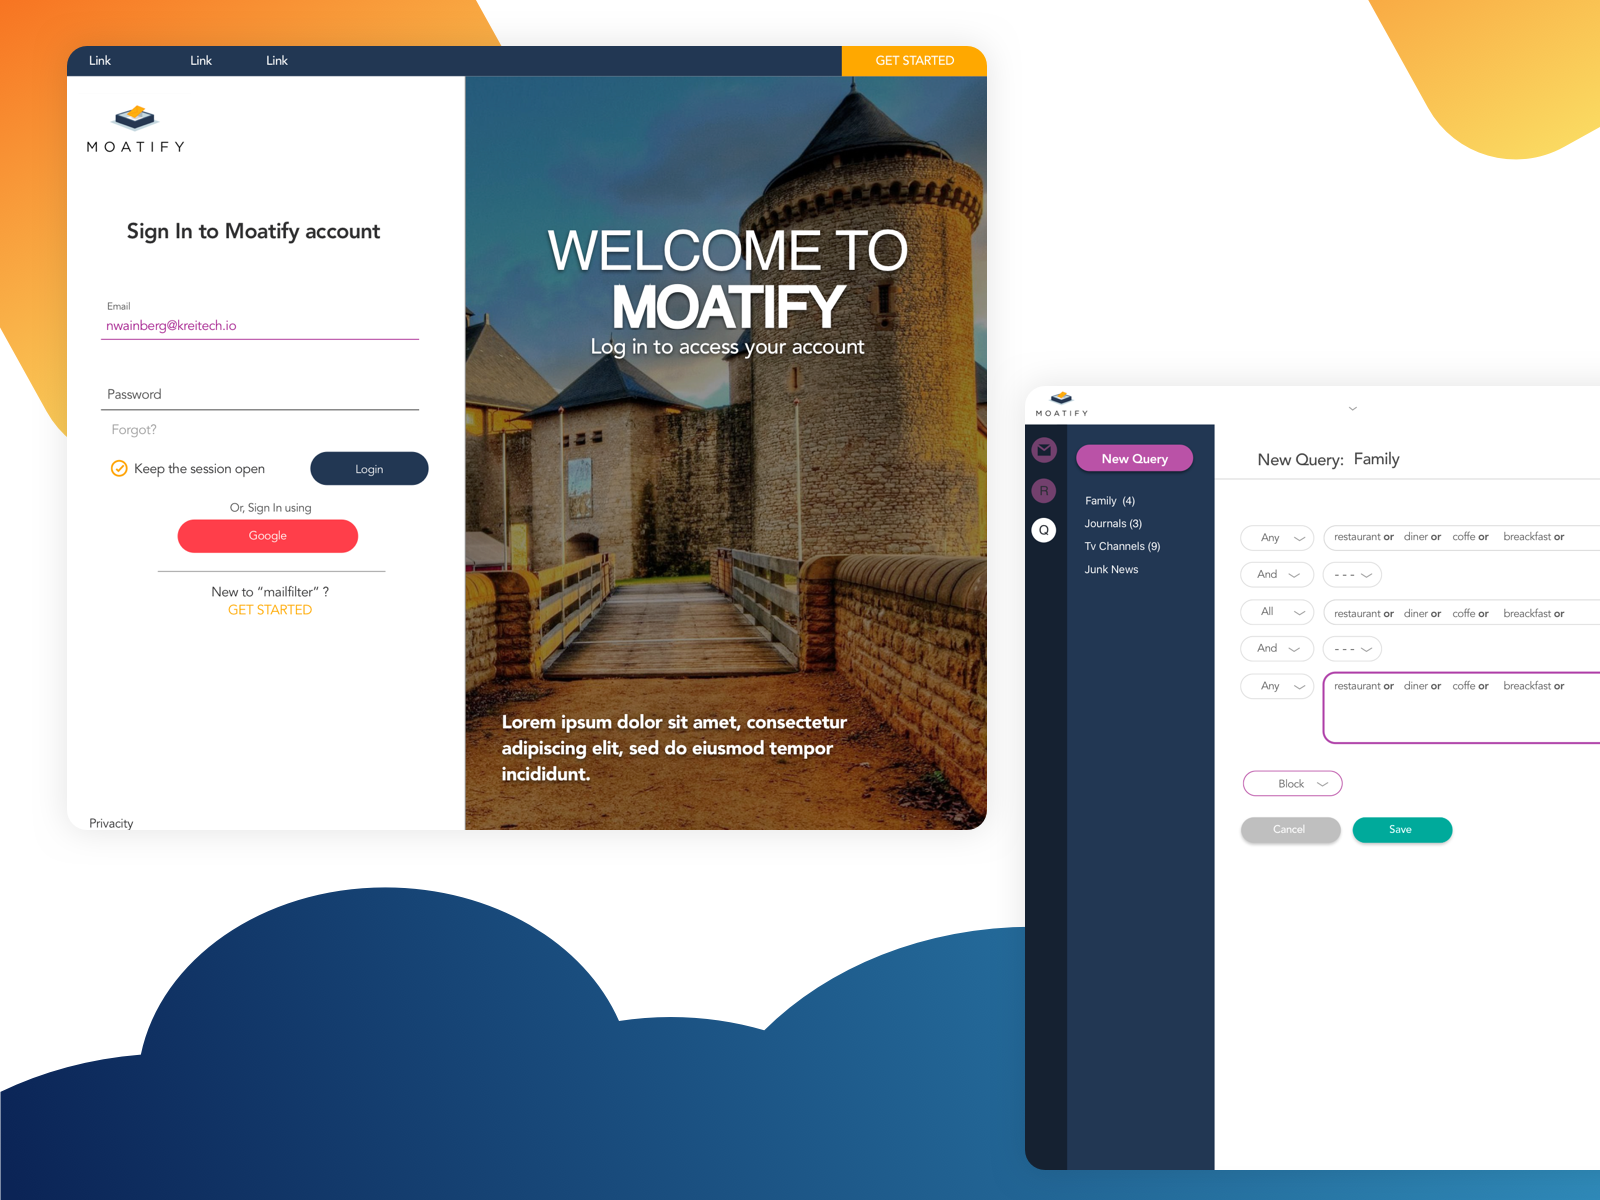Select the Journals (3) query in the sidebar
The height and width of the screenshot is (1200, 1600).
pyautogui.click(x=1113, y=524)
